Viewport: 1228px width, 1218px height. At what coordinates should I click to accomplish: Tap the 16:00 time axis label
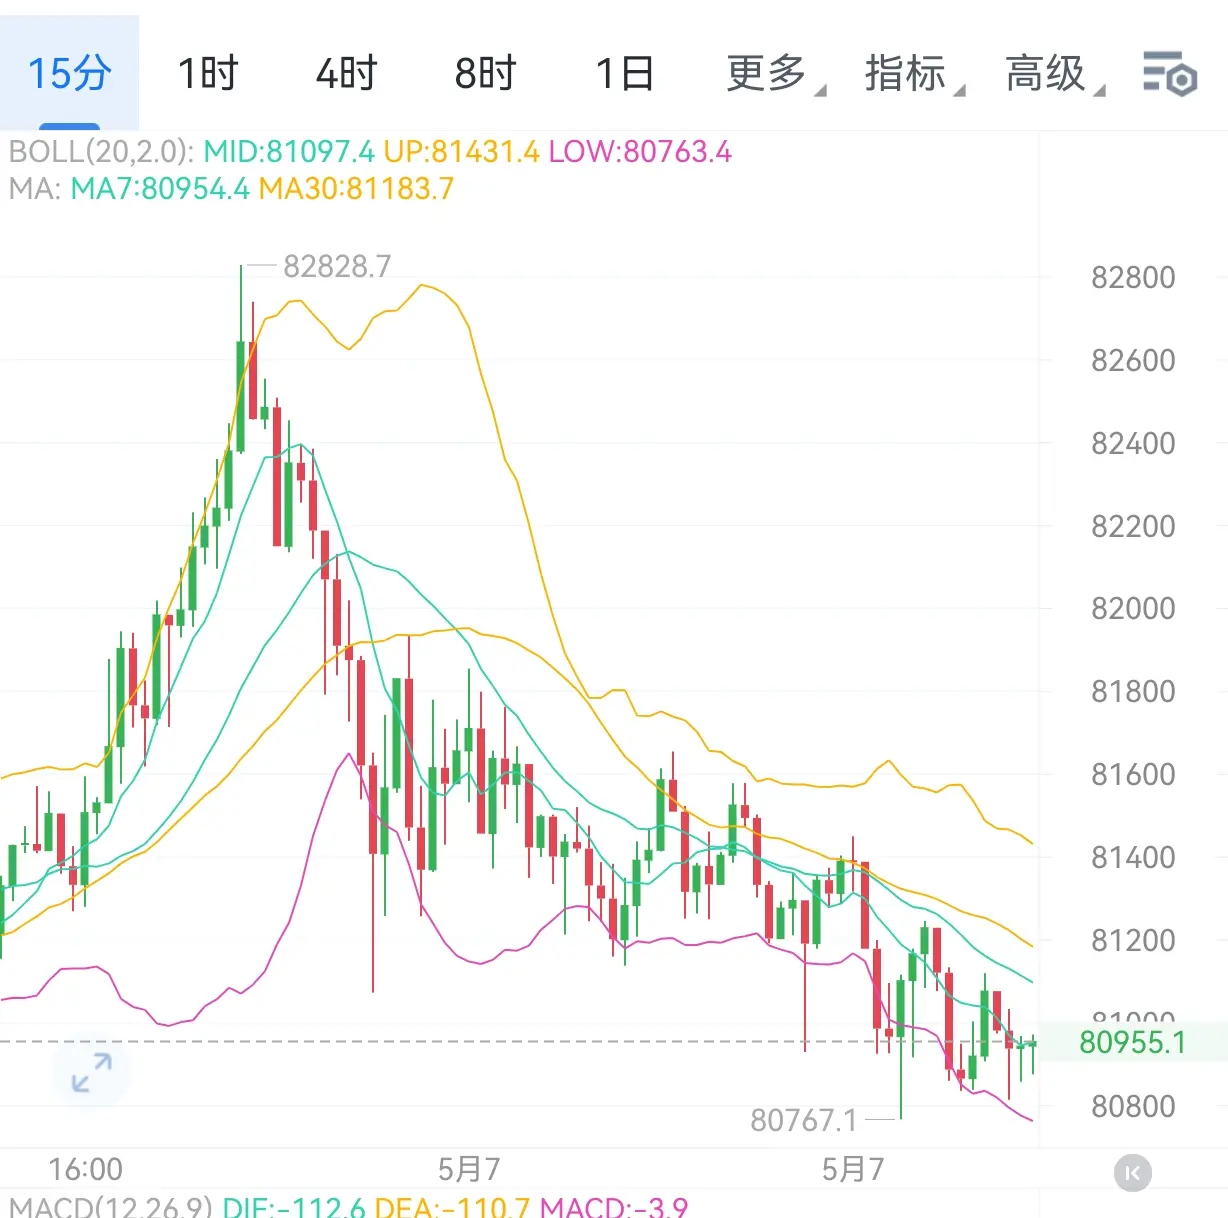pos(86,1169)
